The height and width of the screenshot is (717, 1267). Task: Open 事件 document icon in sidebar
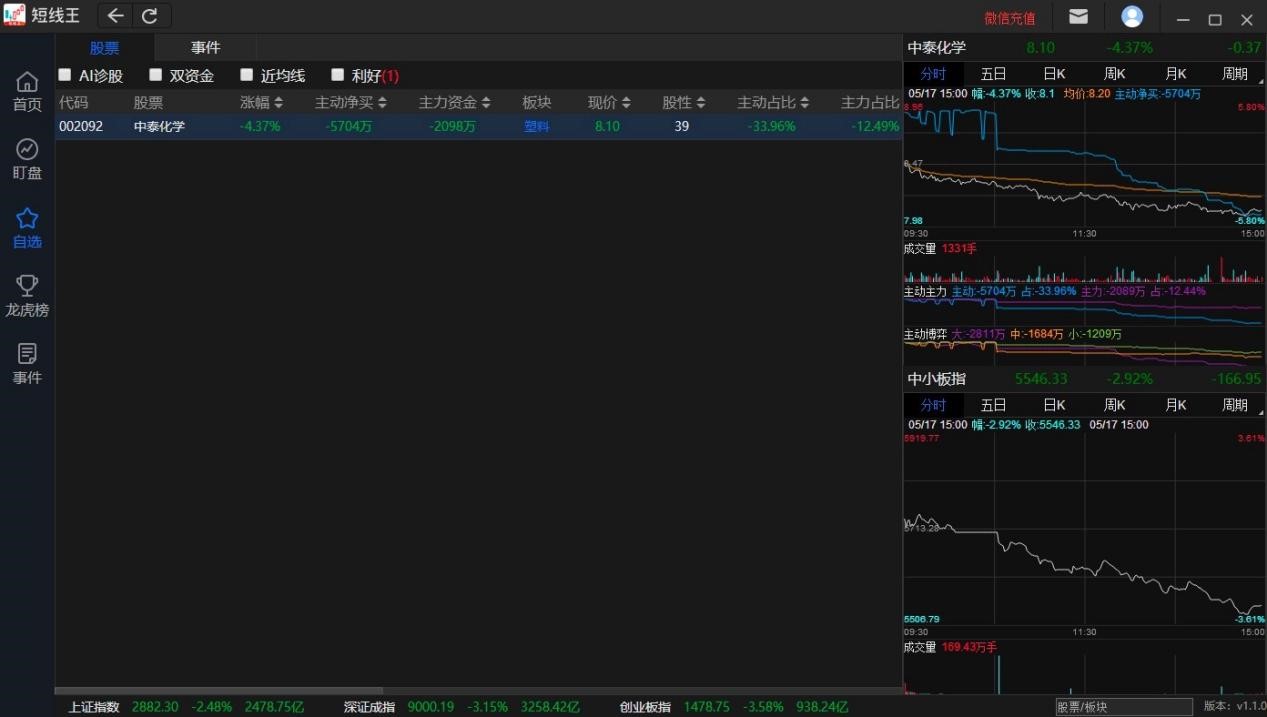[27, 365]
